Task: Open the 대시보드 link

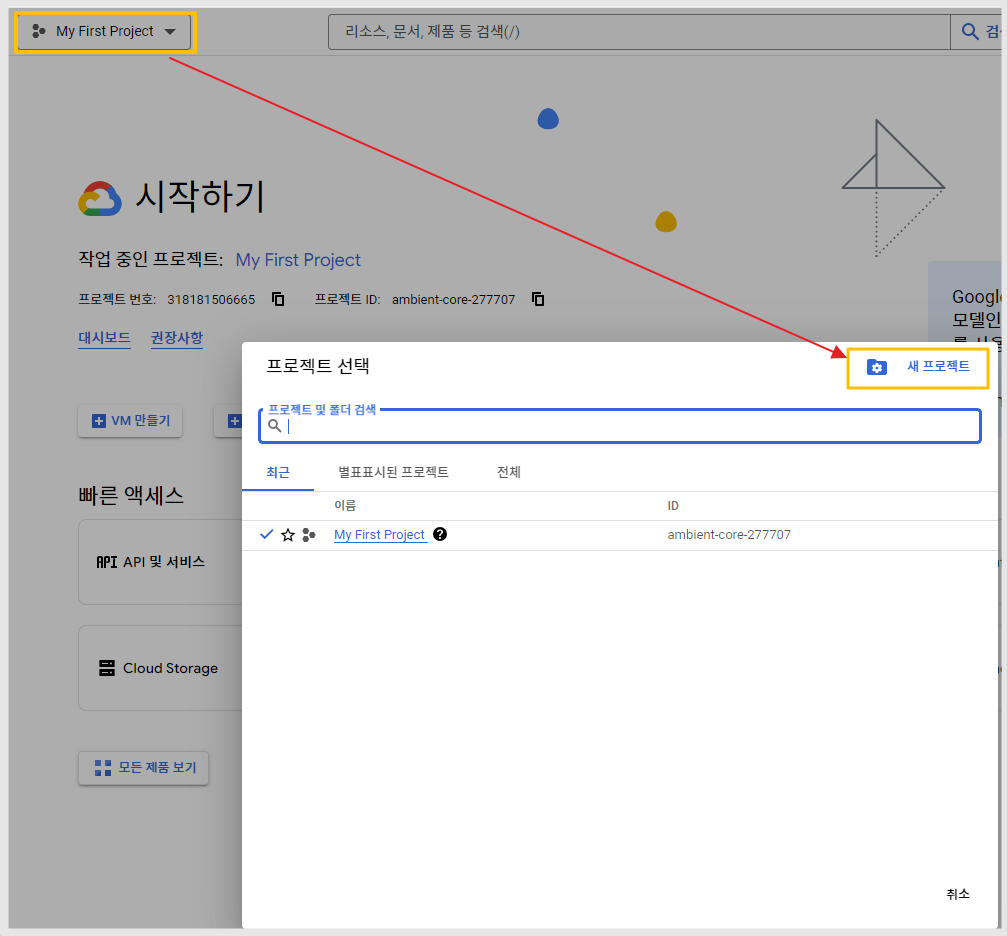Action: (104, 338)
